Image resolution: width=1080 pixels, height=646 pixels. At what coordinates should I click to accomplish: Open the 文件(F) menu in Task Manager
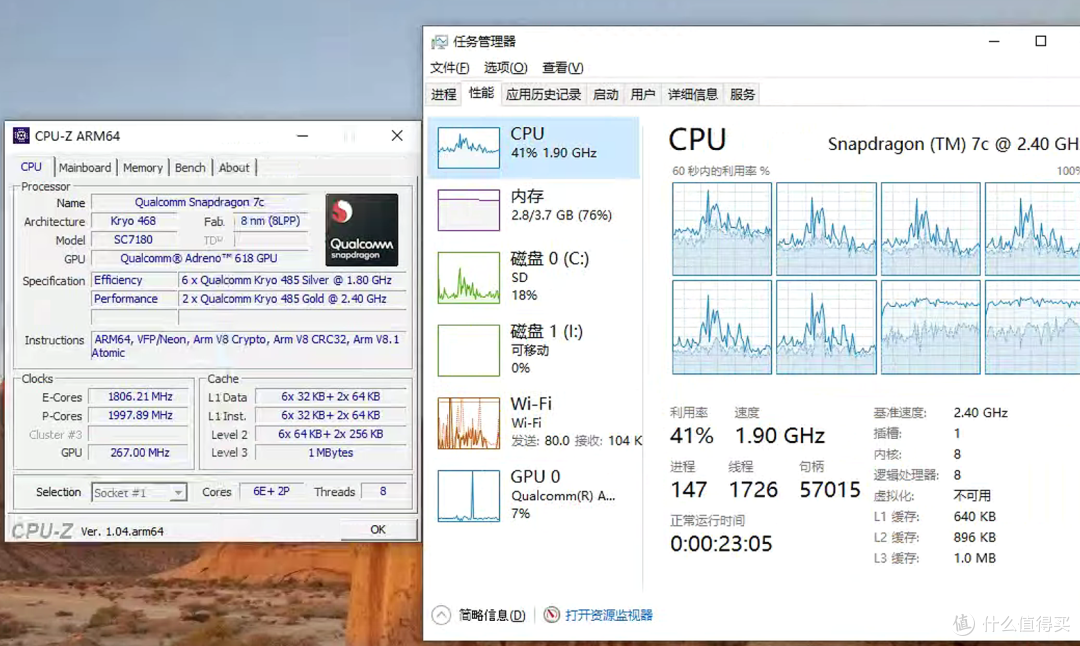pyautogui.click(x=450, y=67)
